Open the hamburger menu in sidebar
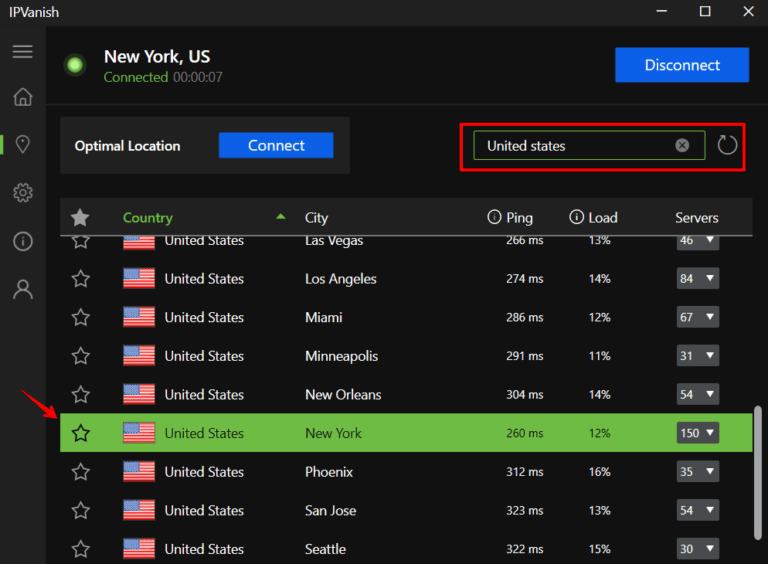The image size is (768, 564). click(x=22, y=52)
